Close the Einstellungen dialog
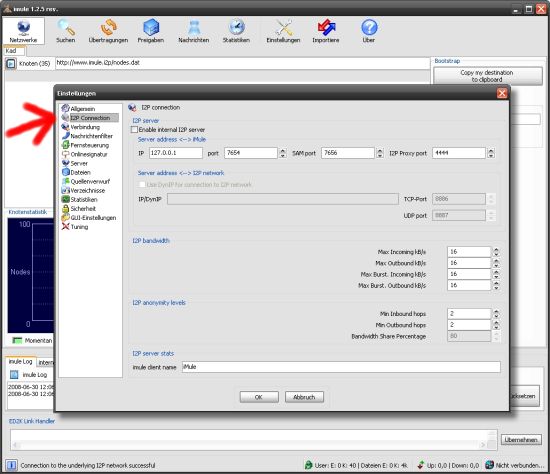550x474 pixels. (x=502, y=93)
